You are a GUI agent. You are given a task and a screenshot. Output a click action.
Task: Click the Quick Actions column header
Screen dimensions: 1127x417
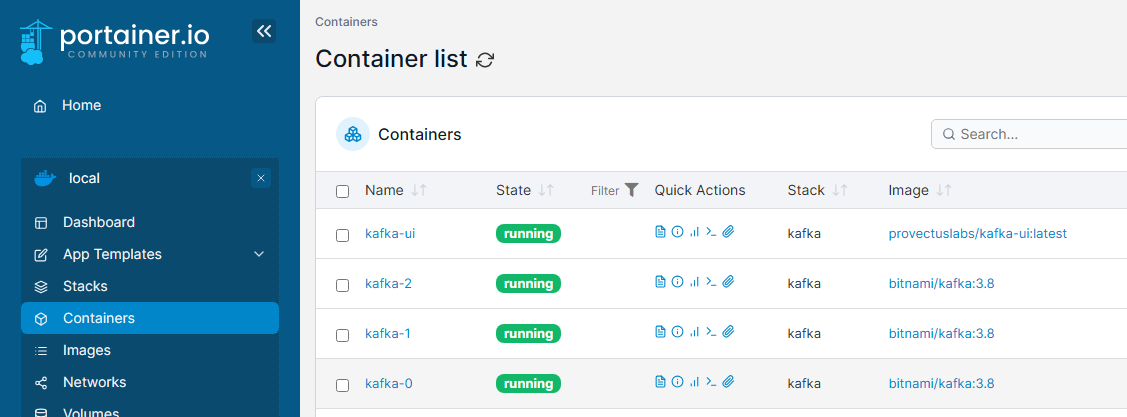[x=700, y=191]
